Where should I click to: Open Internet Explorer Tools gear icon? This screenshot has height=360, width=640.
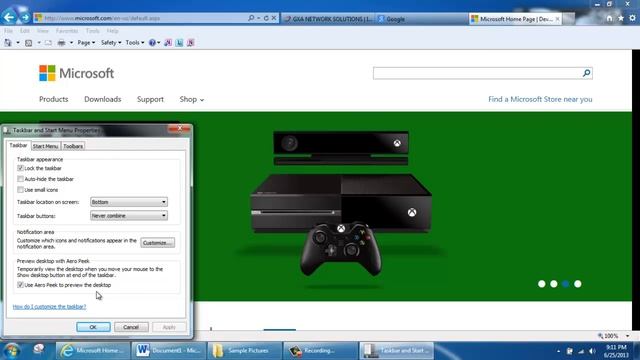(x=632, y=18)
